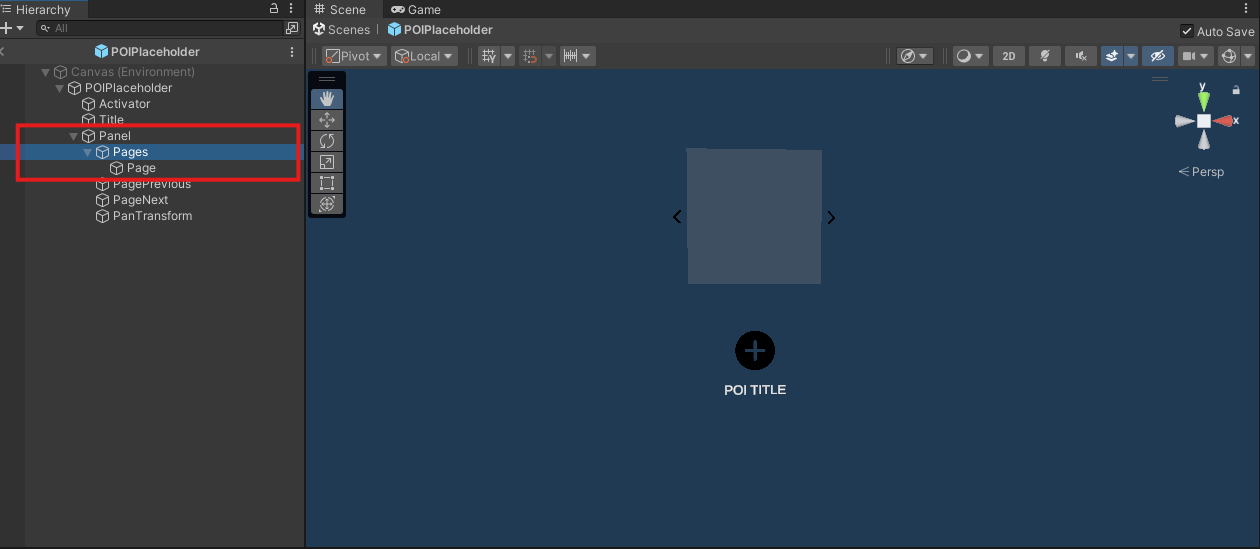Select the Transform tool
1260x549 pixels.
327,204
